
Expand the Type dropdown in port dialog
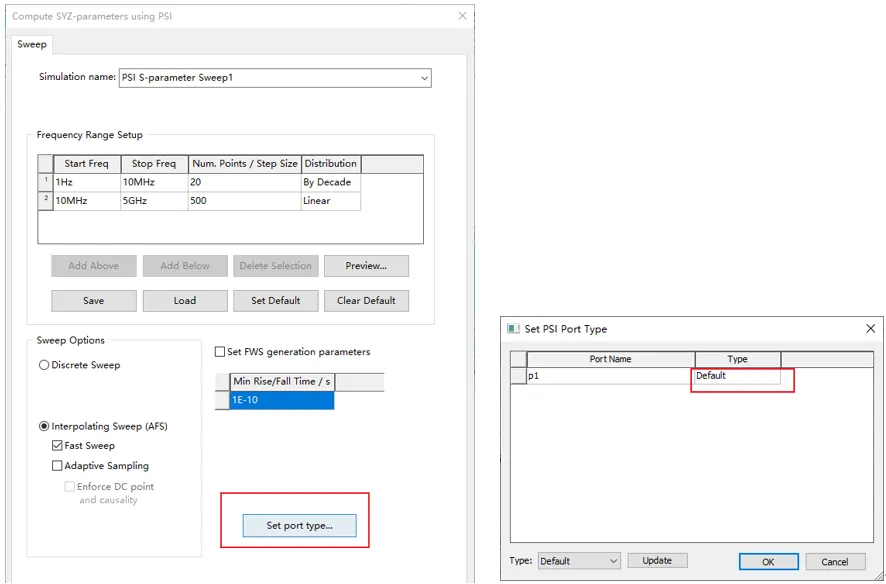pos(614,561)
